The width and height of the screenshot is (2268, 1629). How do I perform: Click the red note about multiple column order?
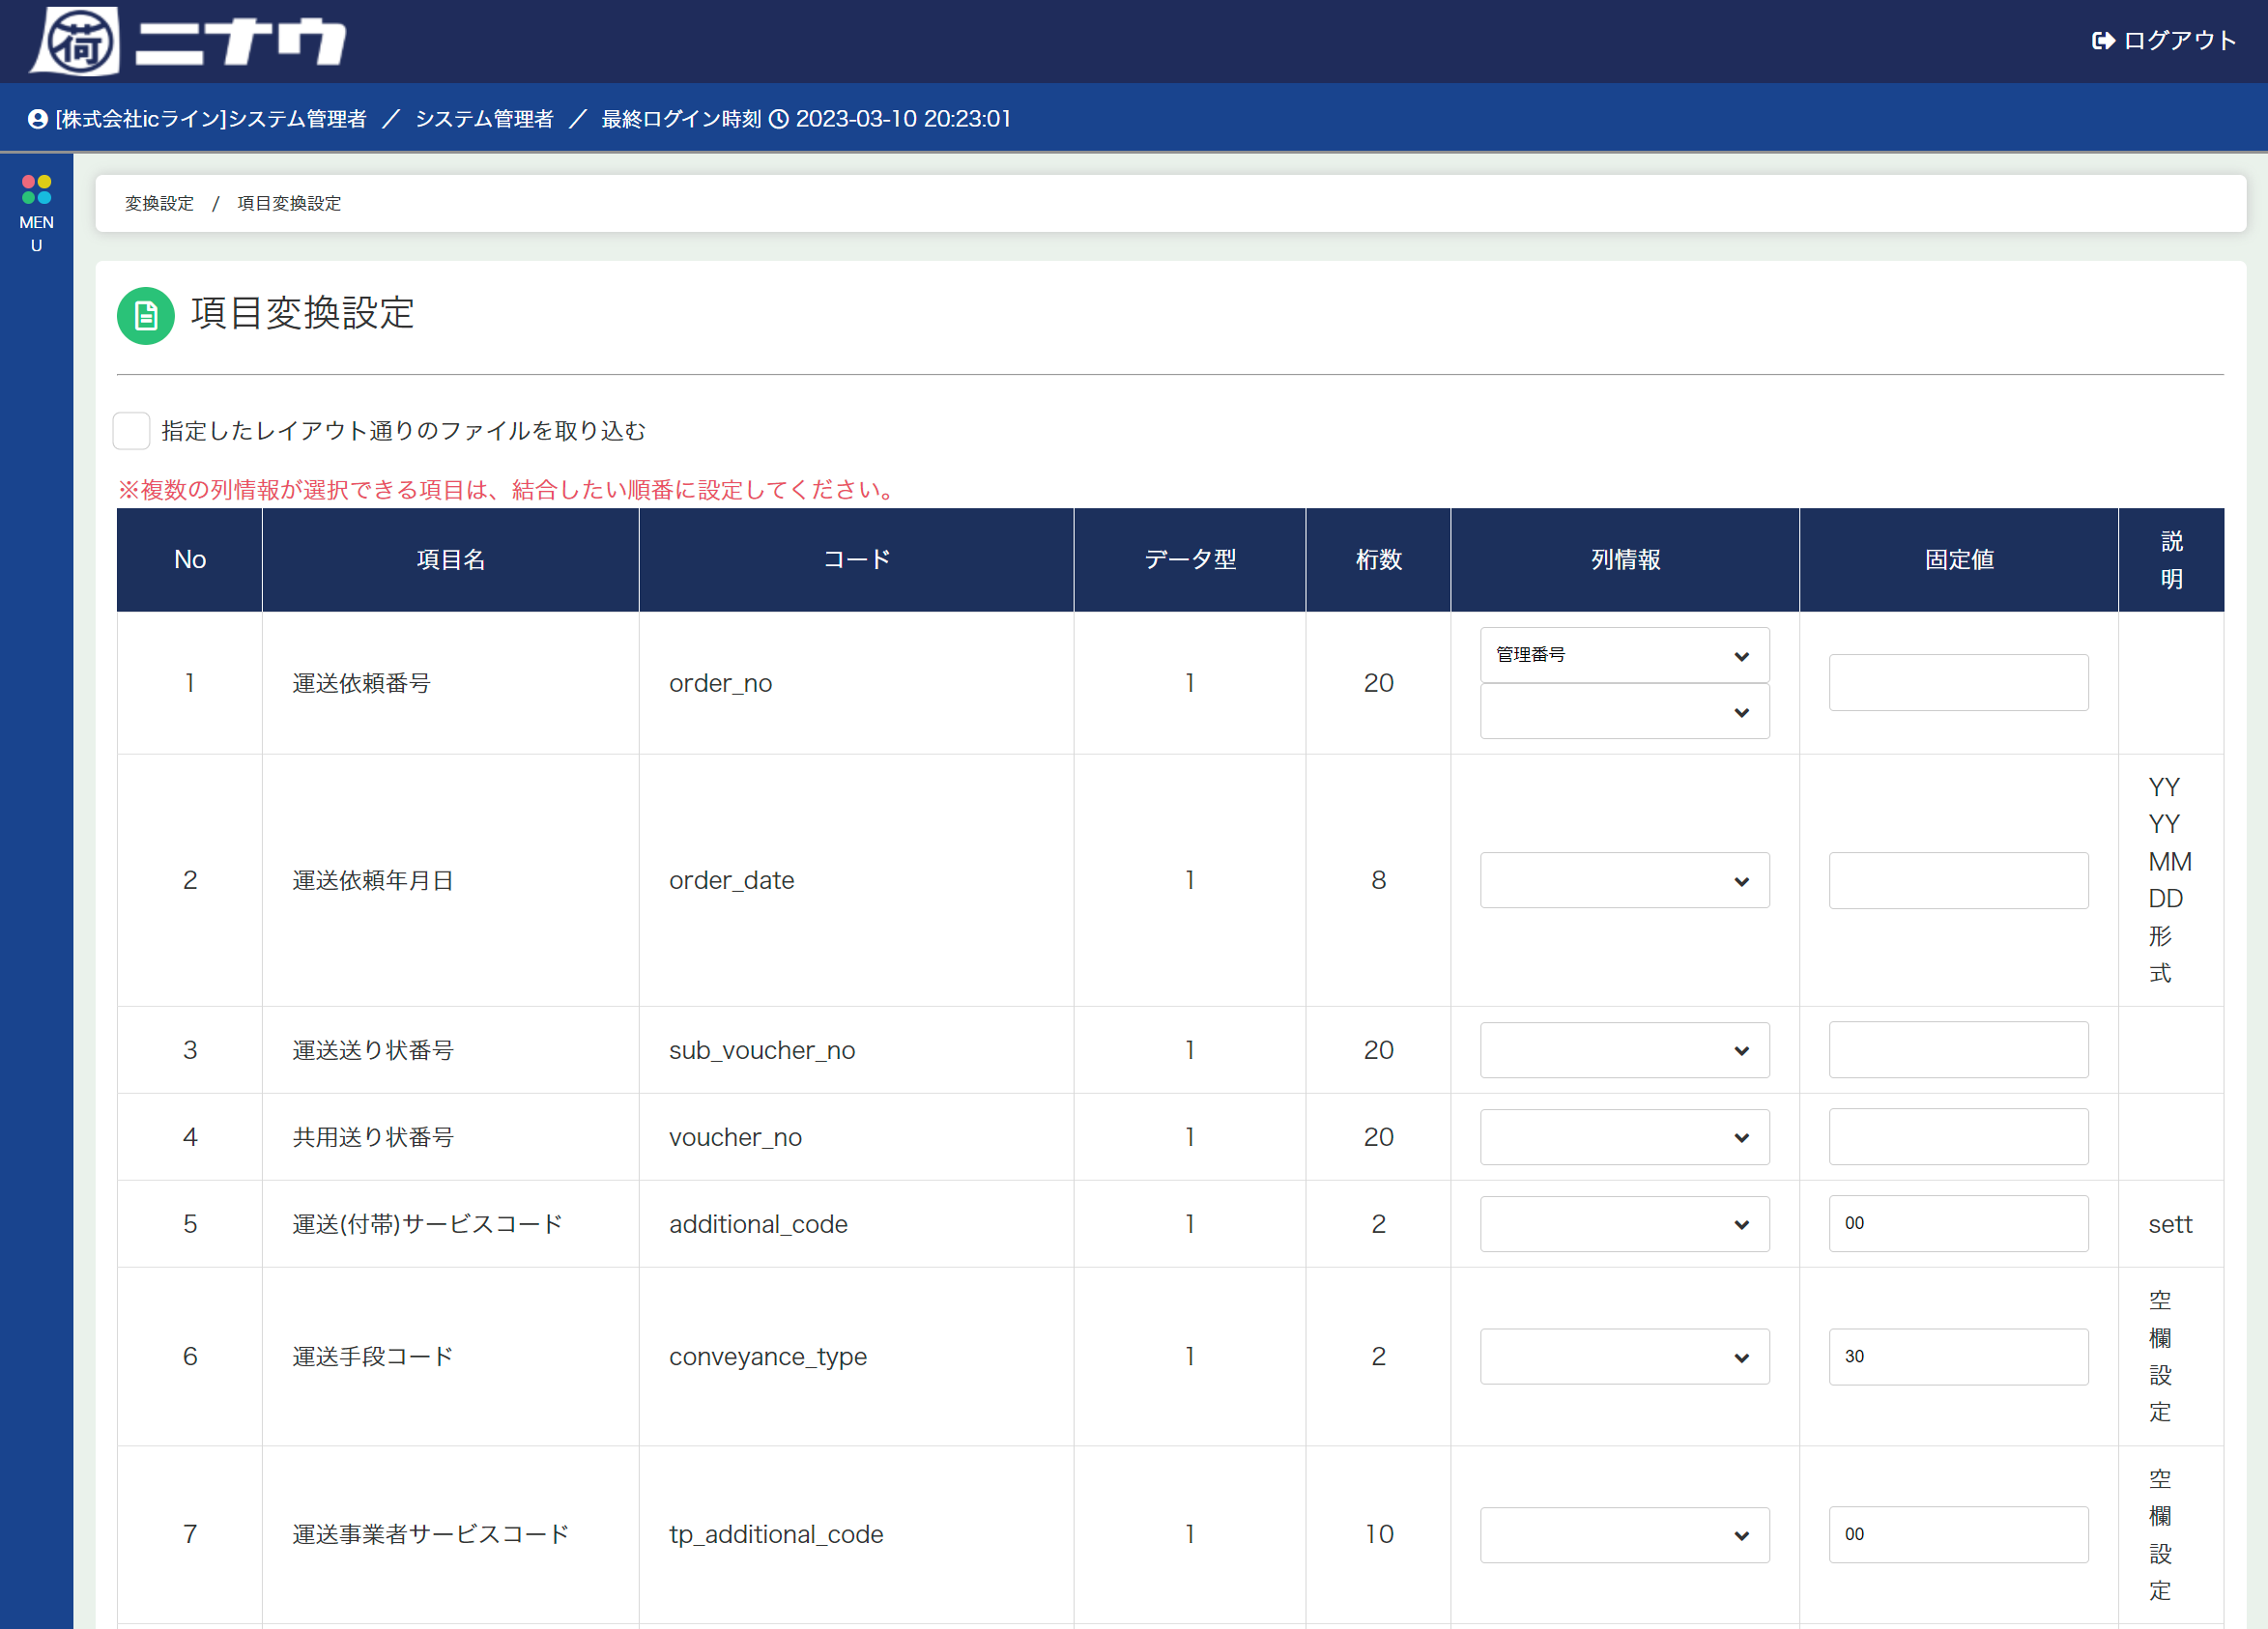pyautogui.click(x=507, y=490)
